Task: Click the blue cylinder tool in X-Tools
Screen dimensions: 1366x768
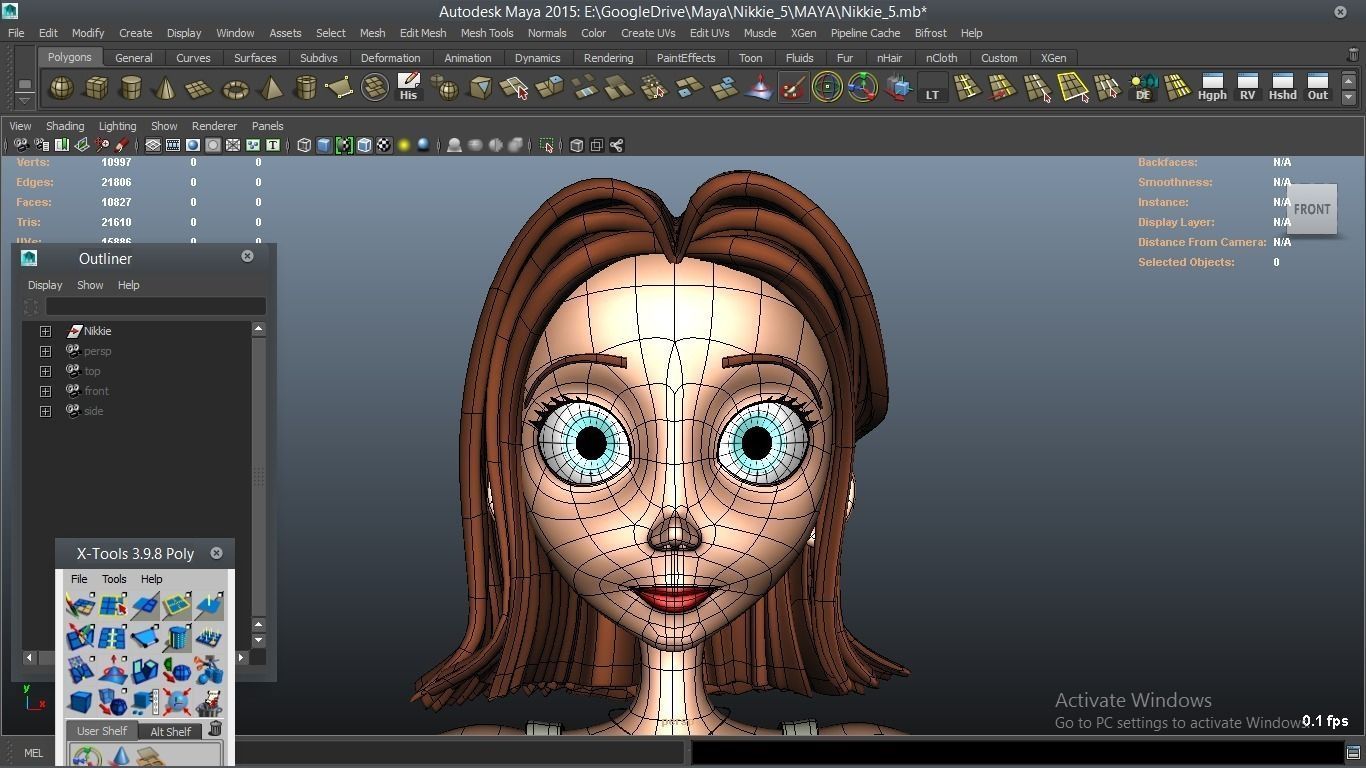Action: (x=177, y=637)
